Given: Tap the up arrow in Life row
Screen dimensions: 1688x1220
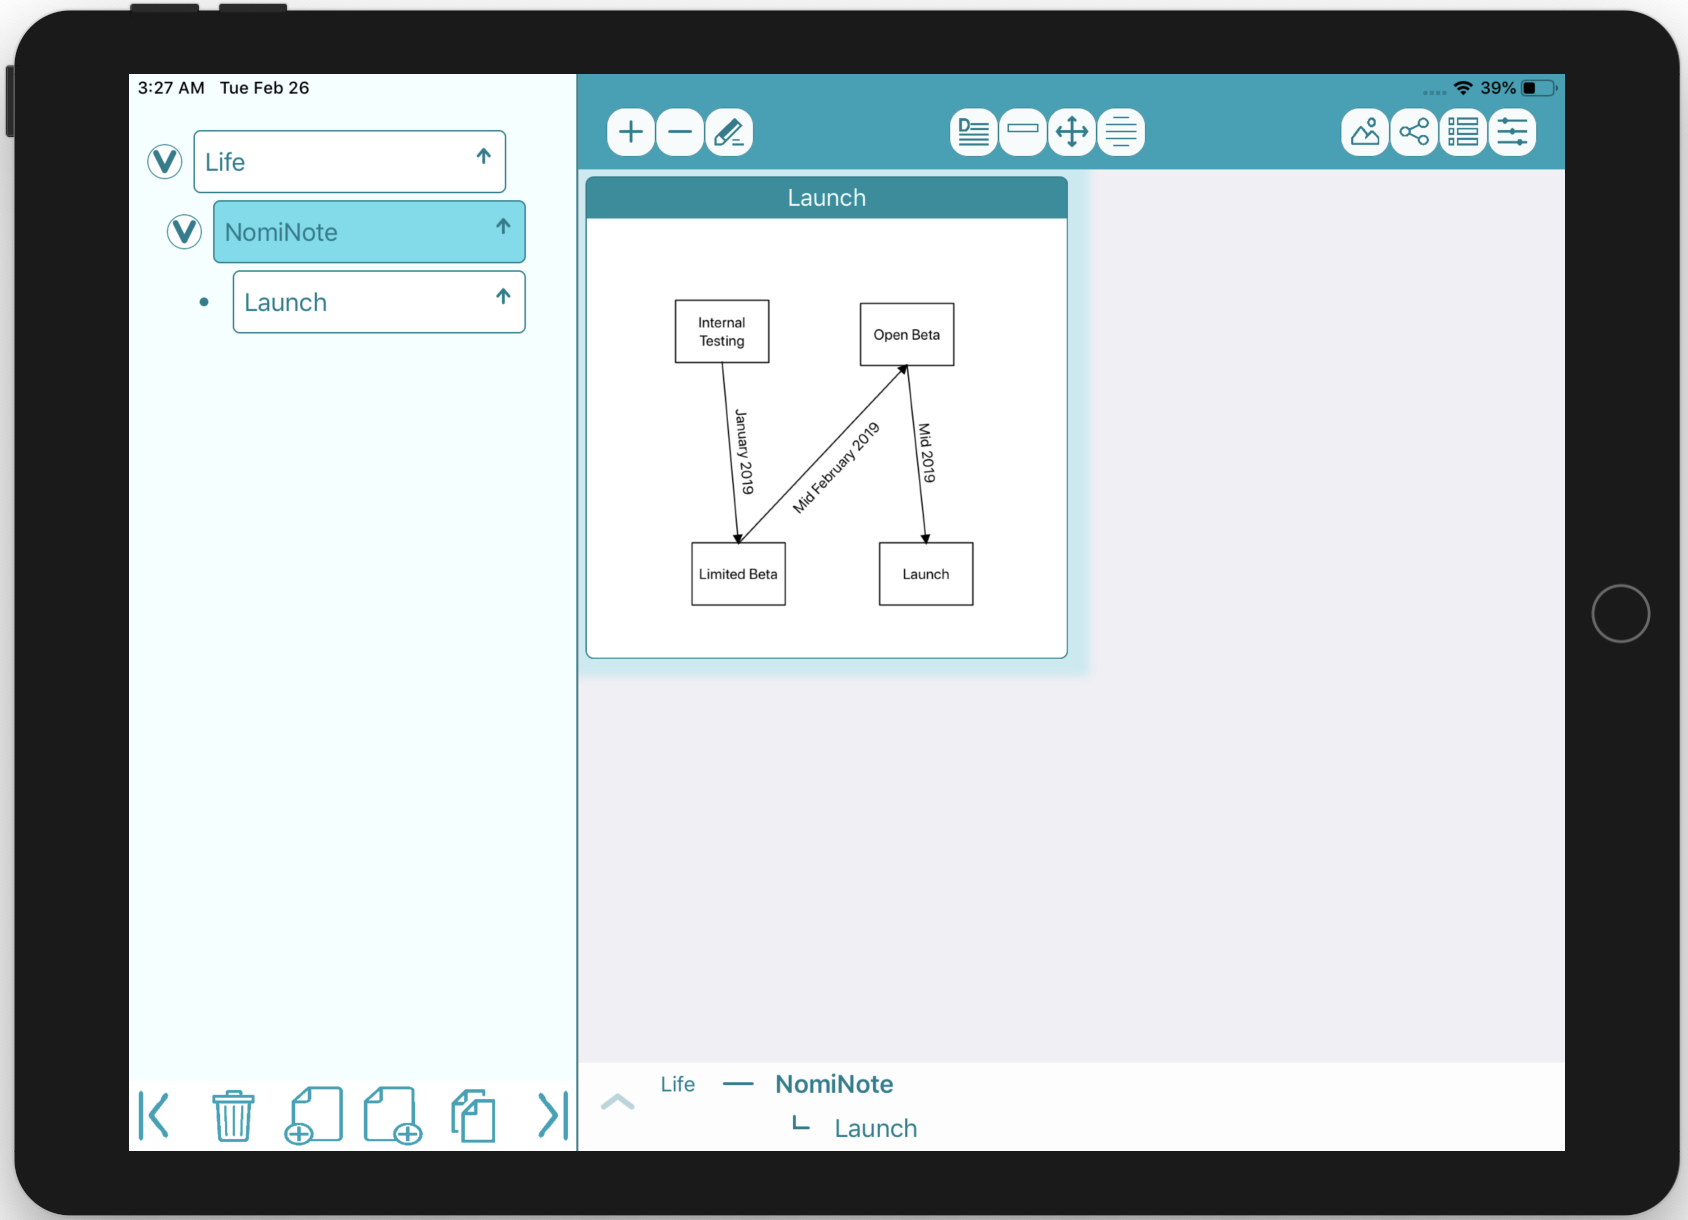Looking at the screenshot, I should [484, 156].
